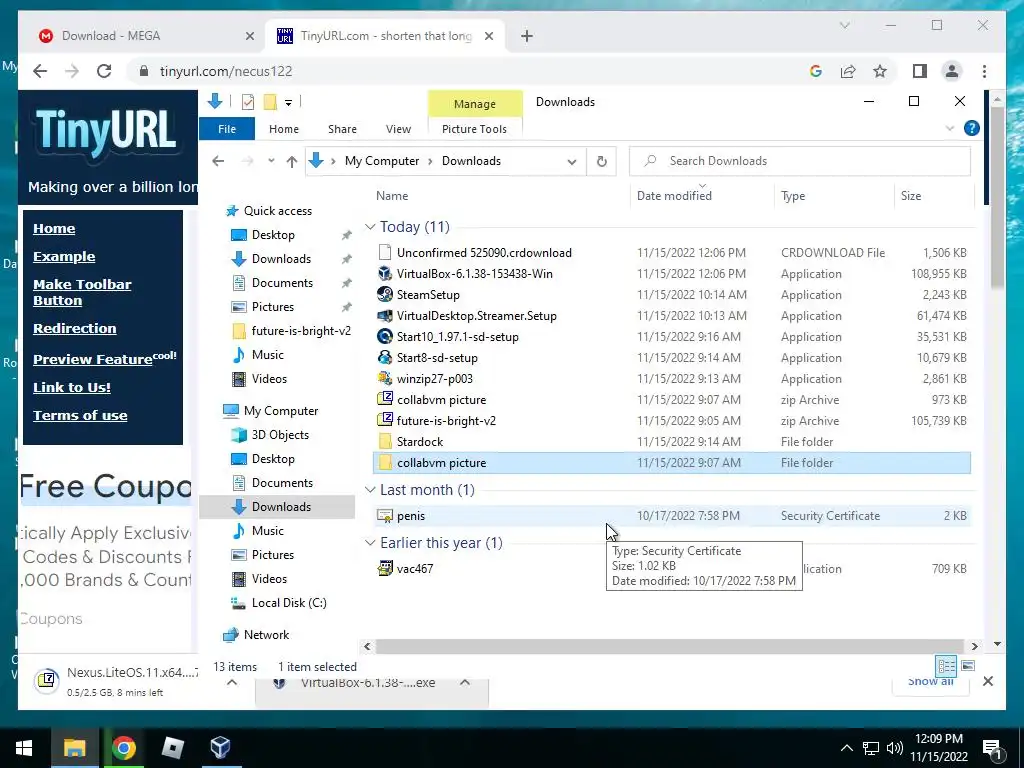Bookmark this tab with the star icon
The image size is (1024, 768).
point(880,71)
